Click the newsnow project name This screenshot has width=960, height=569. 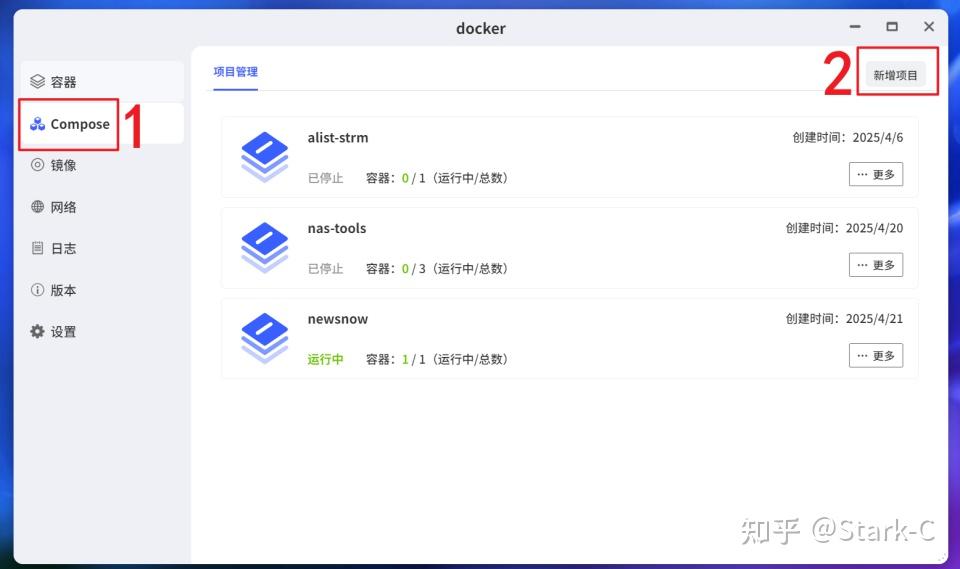(x=337, y=319)
